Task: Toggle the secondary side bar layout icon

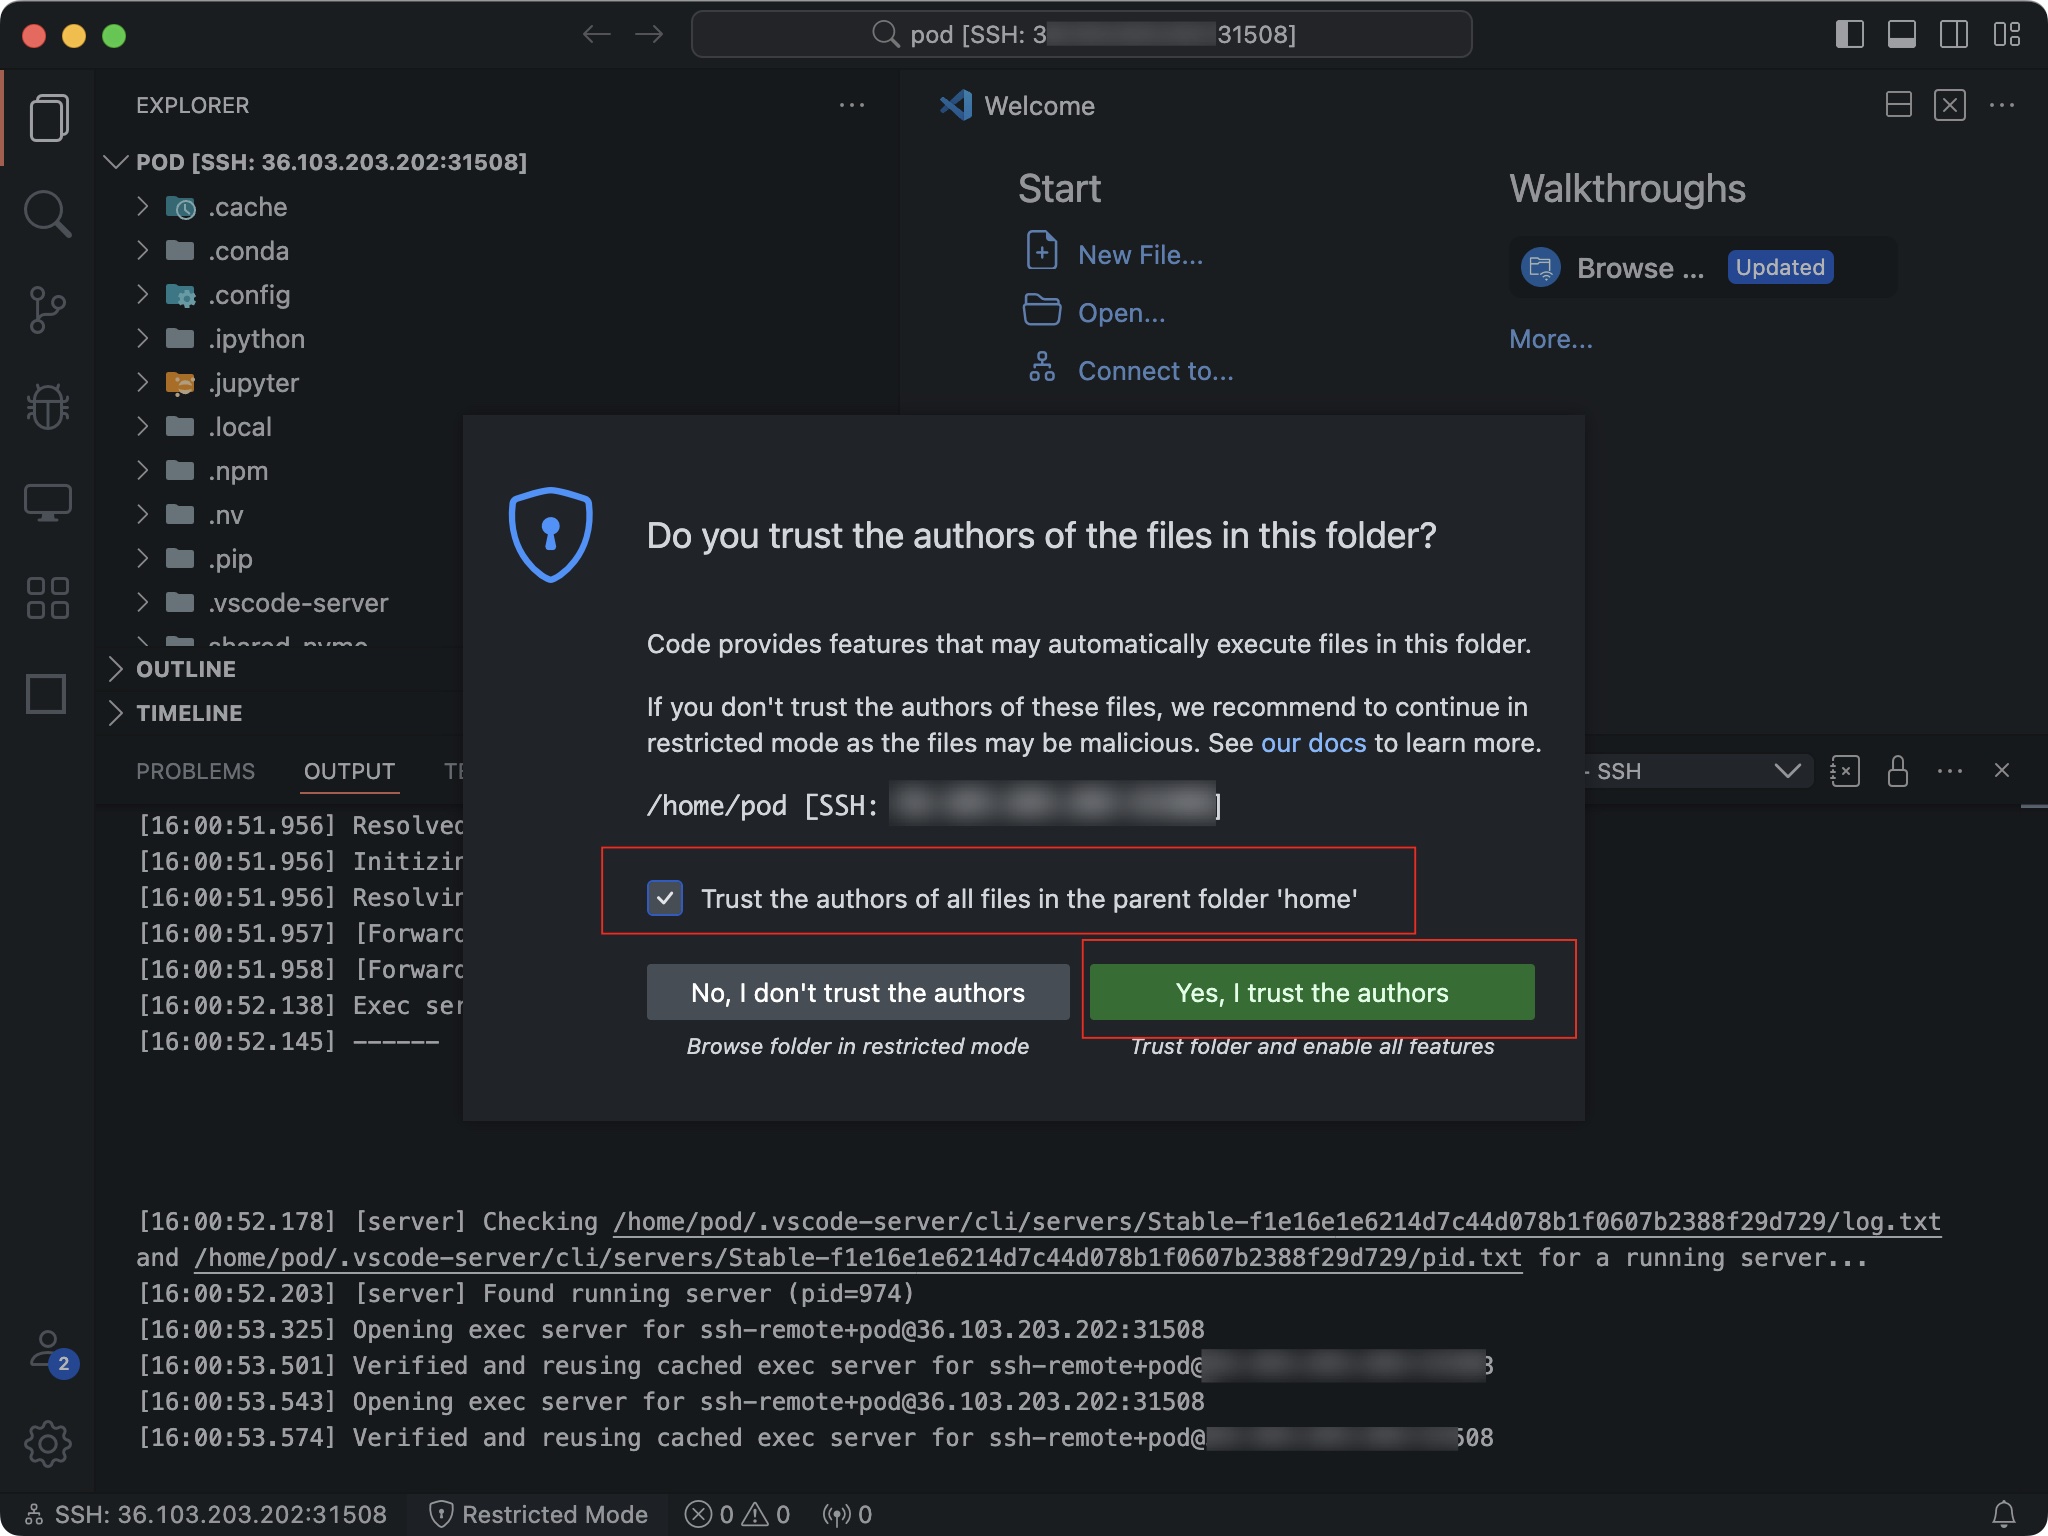Action: (x=1954, y=34)
